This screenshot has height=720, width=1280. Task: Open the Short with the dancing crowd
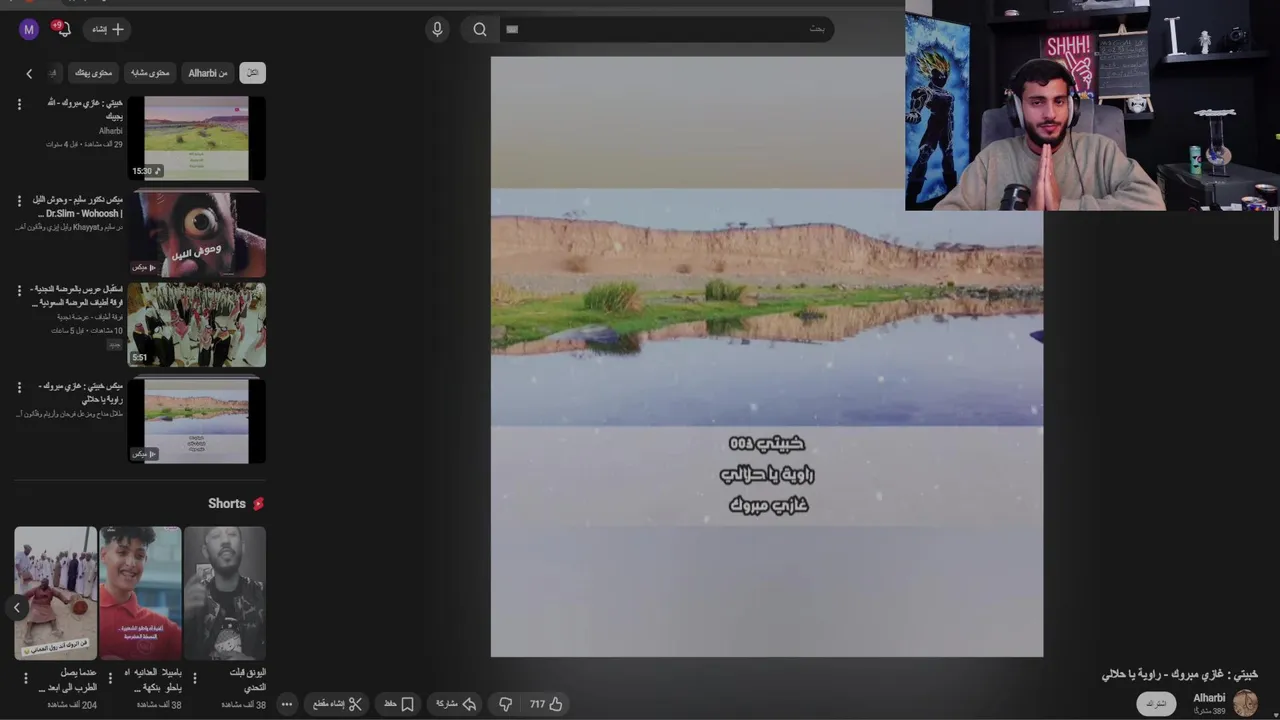56,593
